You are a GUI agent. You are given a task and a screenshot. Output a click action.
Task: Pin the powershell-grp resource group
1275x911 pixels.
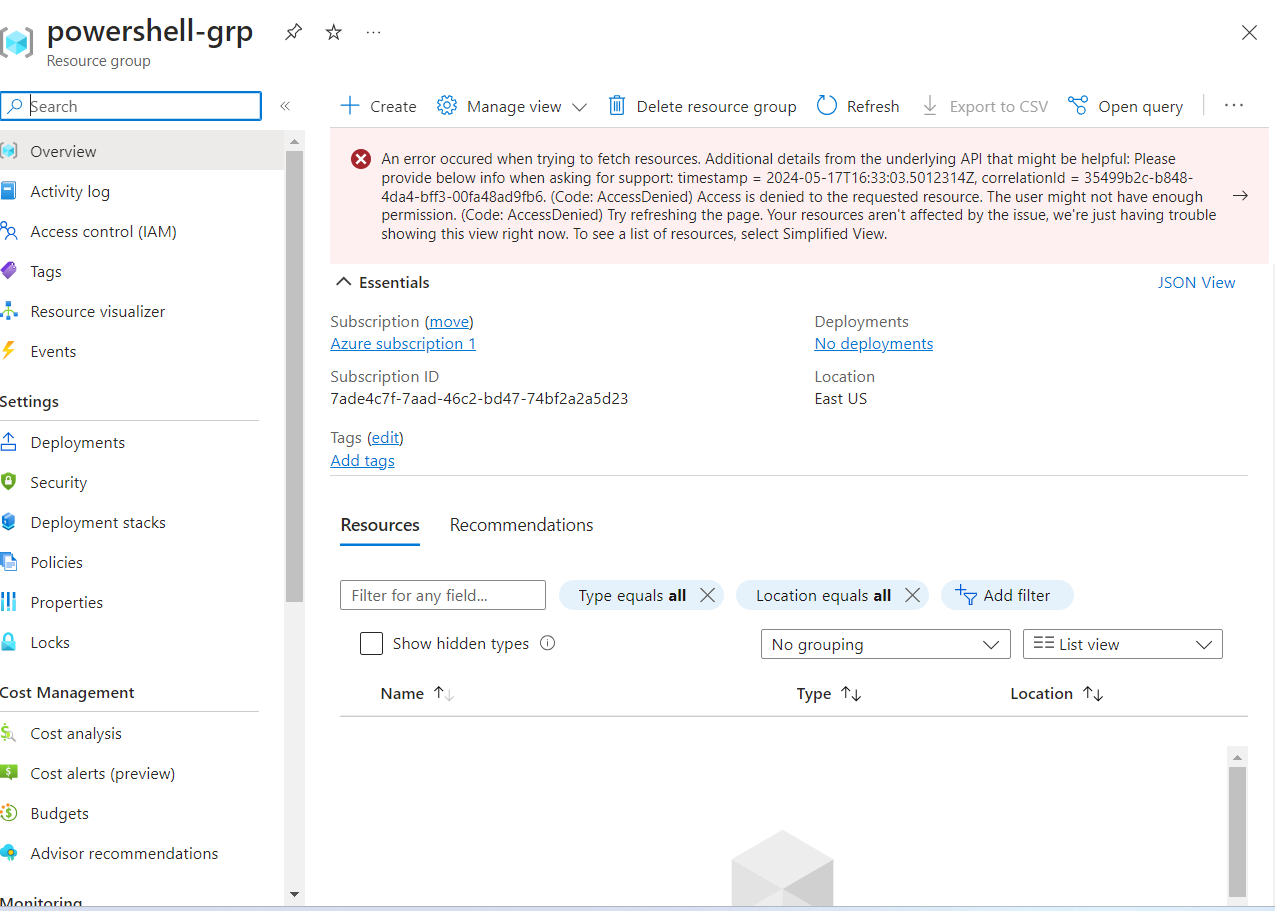(x=293, y=32)
